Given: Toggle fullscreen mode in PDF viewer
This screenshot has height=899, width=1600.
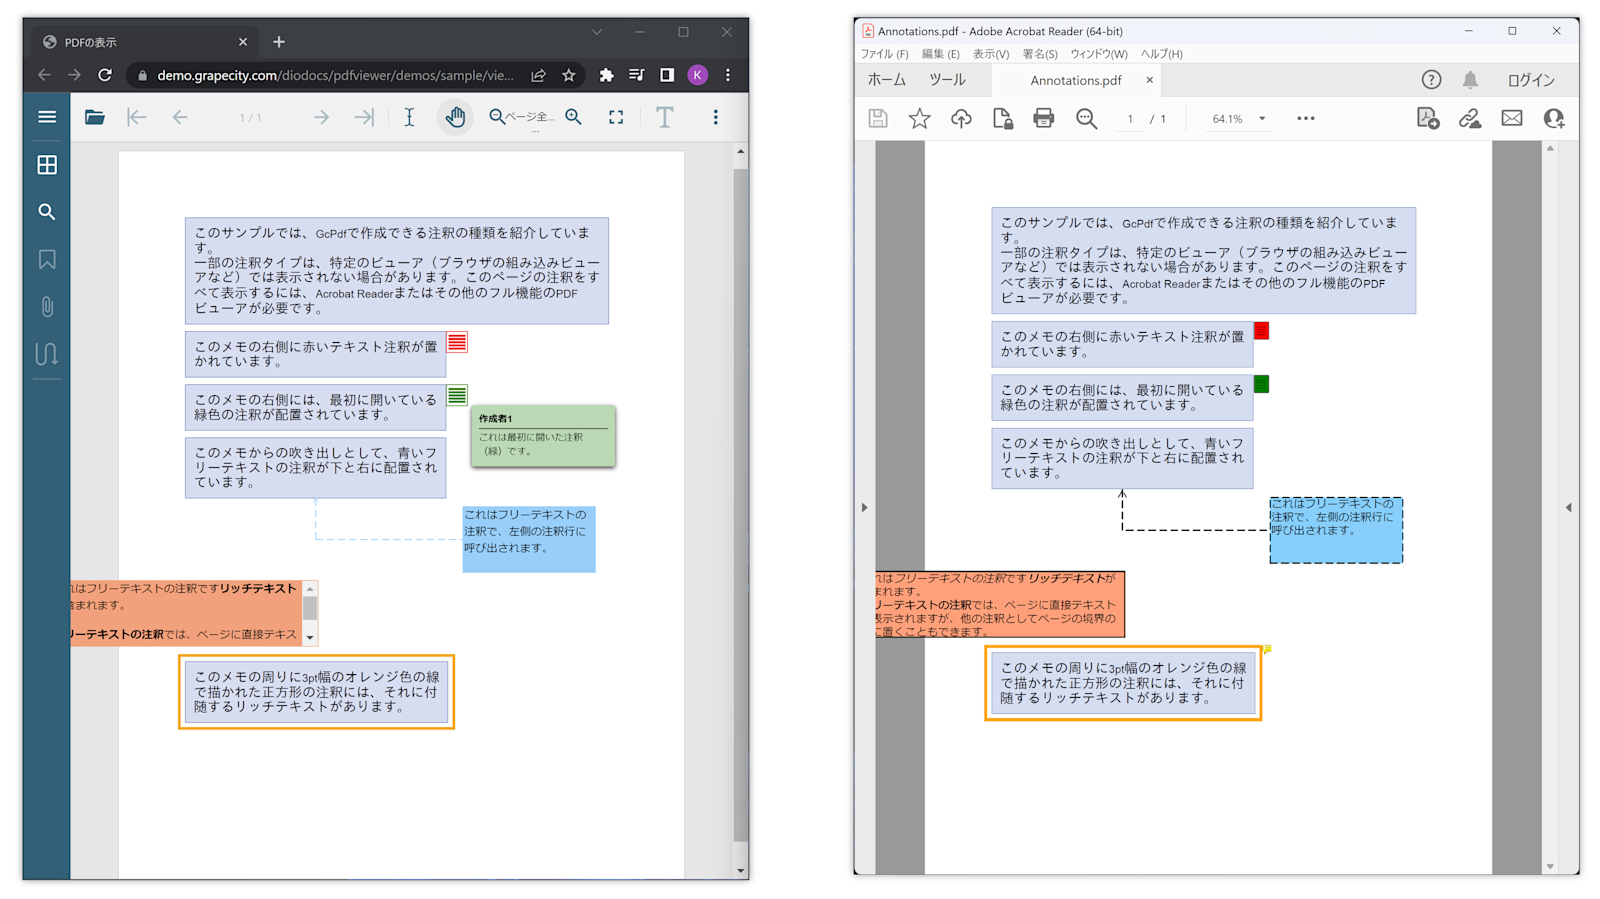Looking at the screenshot, I should pos(616,117).
